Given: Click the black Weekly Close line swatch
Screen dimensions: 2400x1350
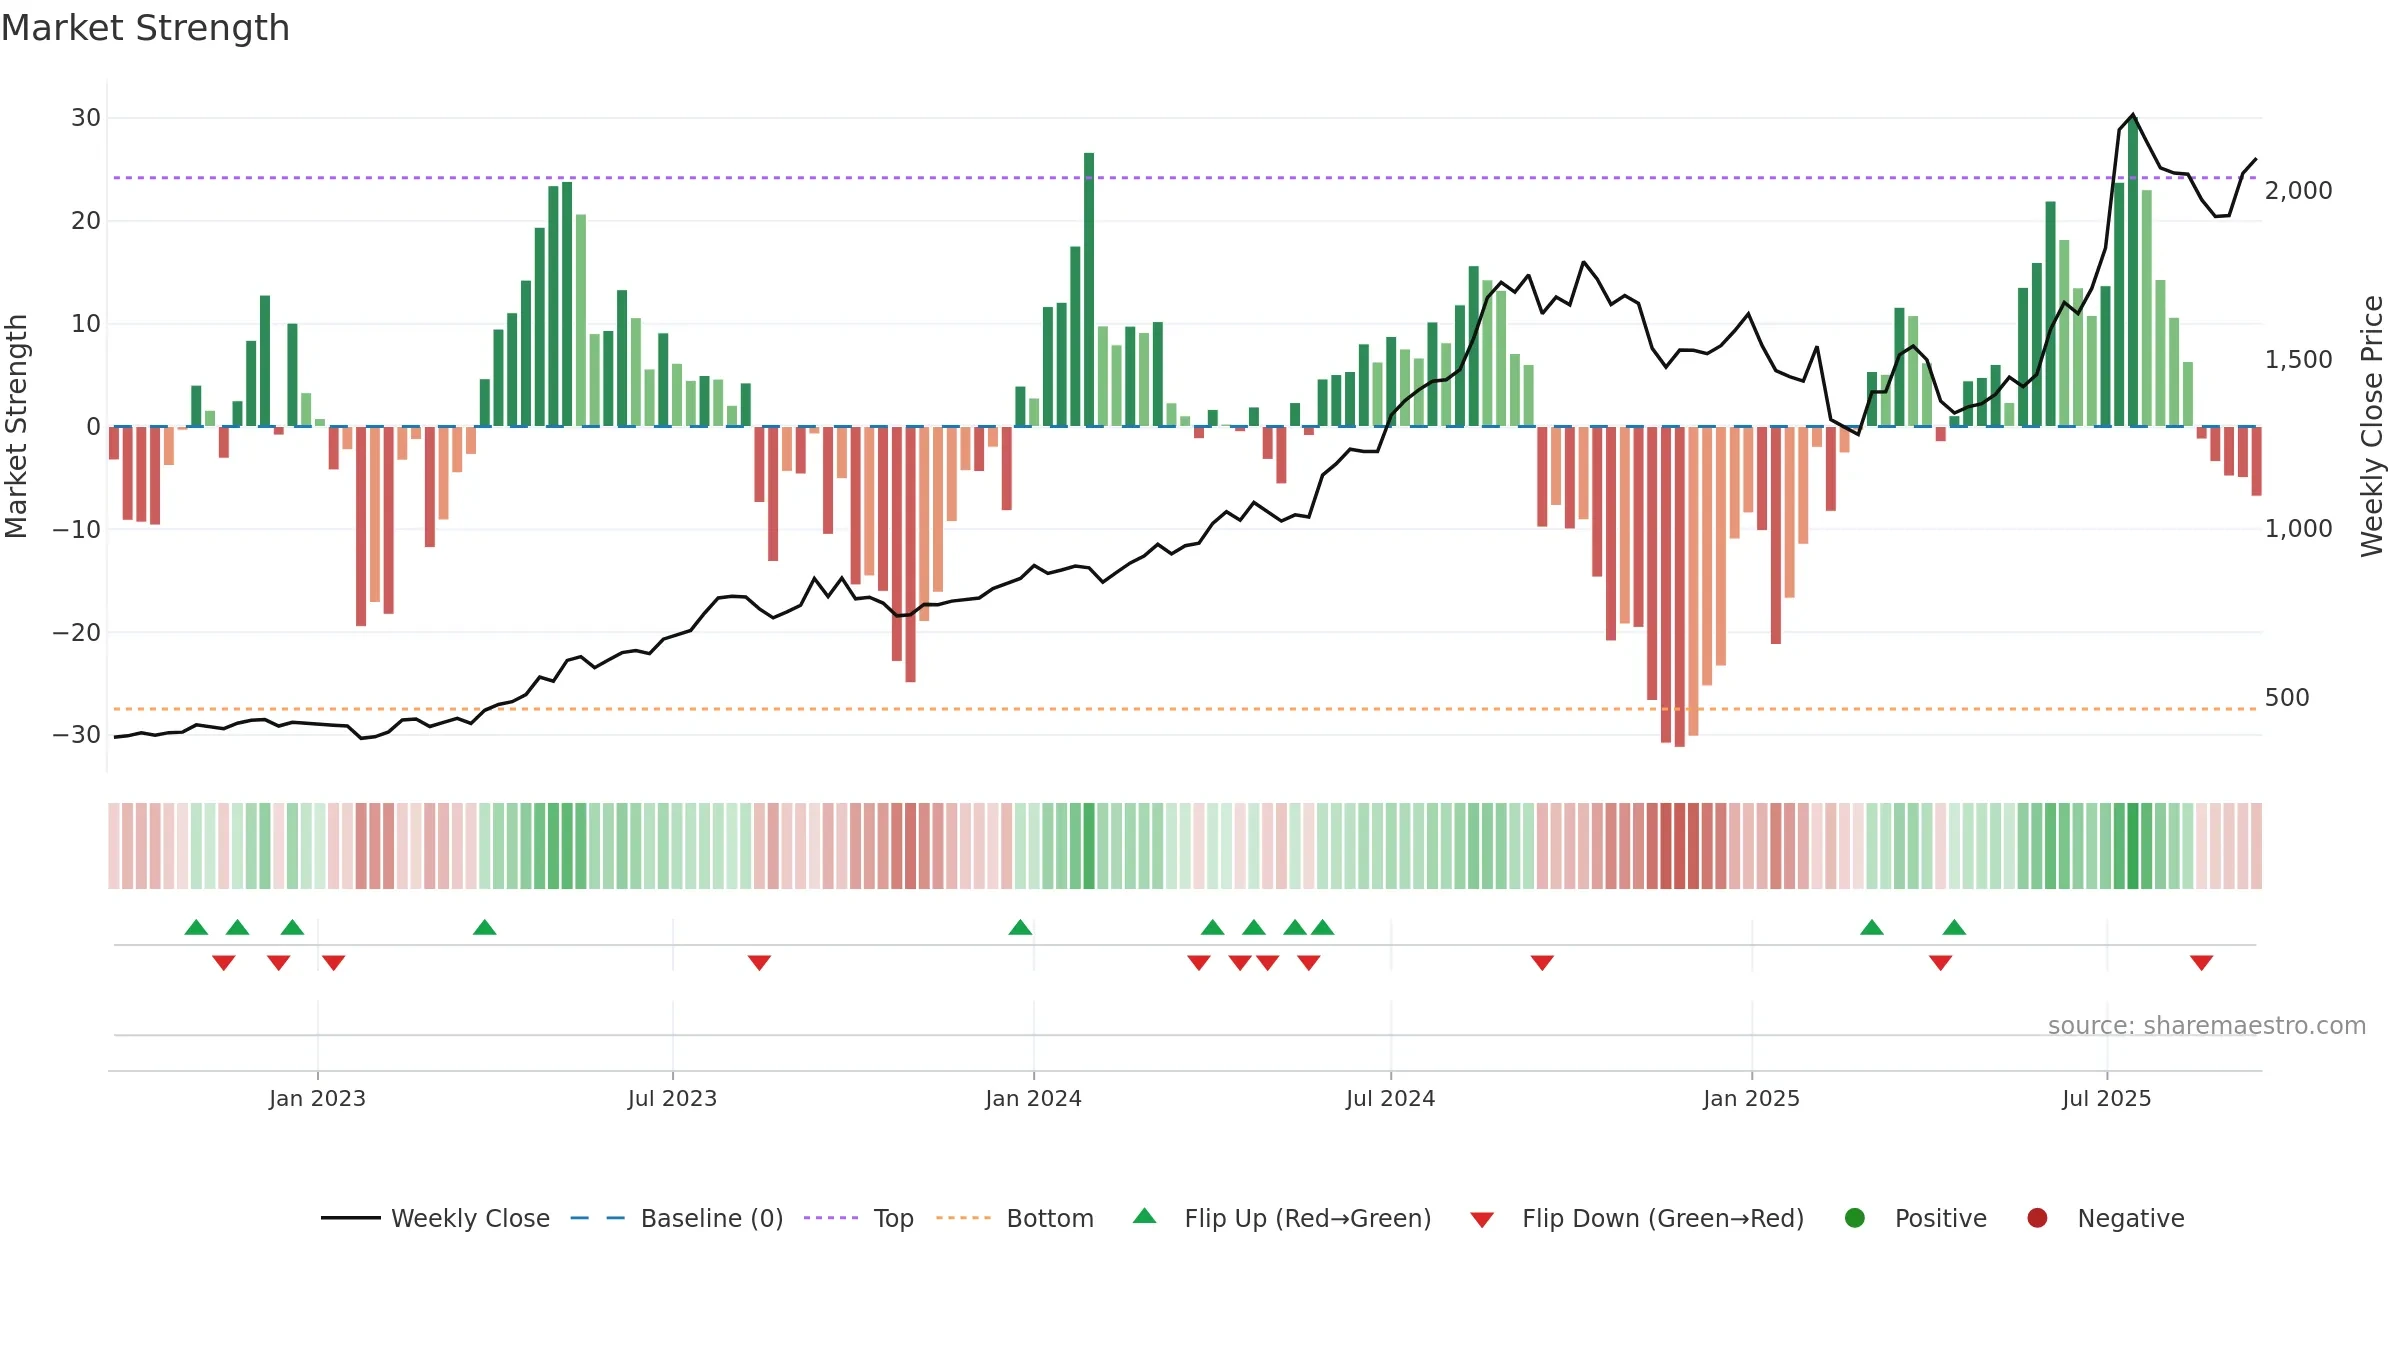Looking at the screenshot, I should [x=351, y=1218].
